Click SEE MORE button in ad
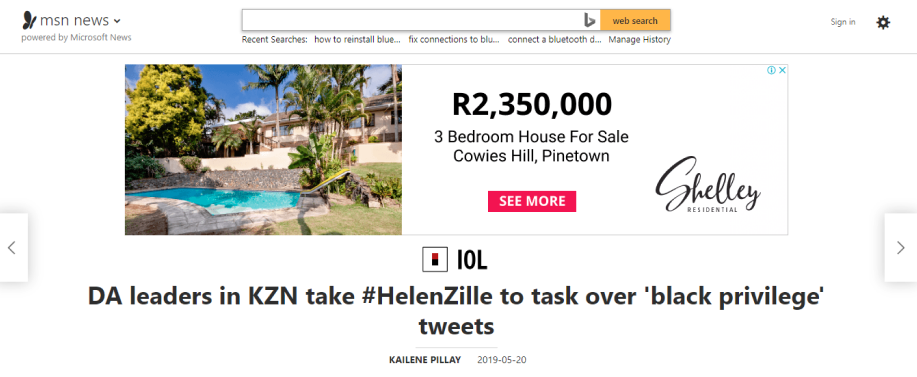Viewport: 917px width, 377px height. pyautogui.click(x=532, y=201)
